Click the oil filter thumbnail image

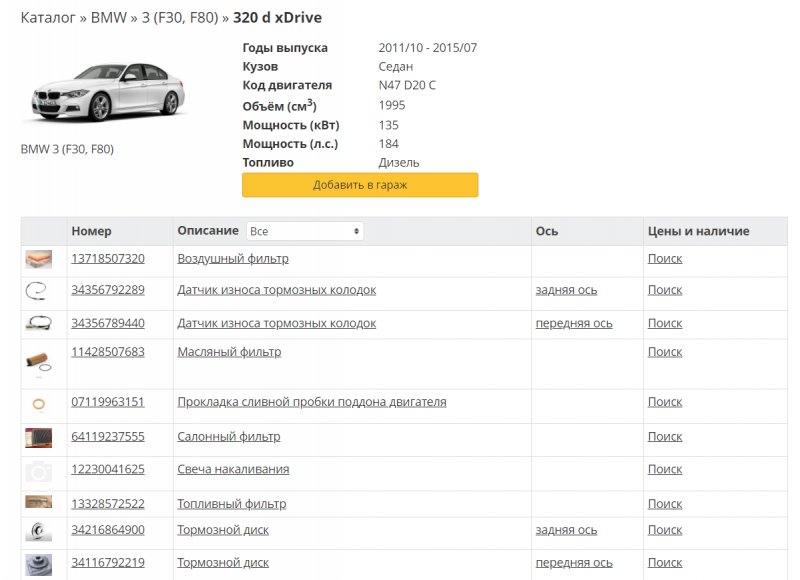click(39, 363)
